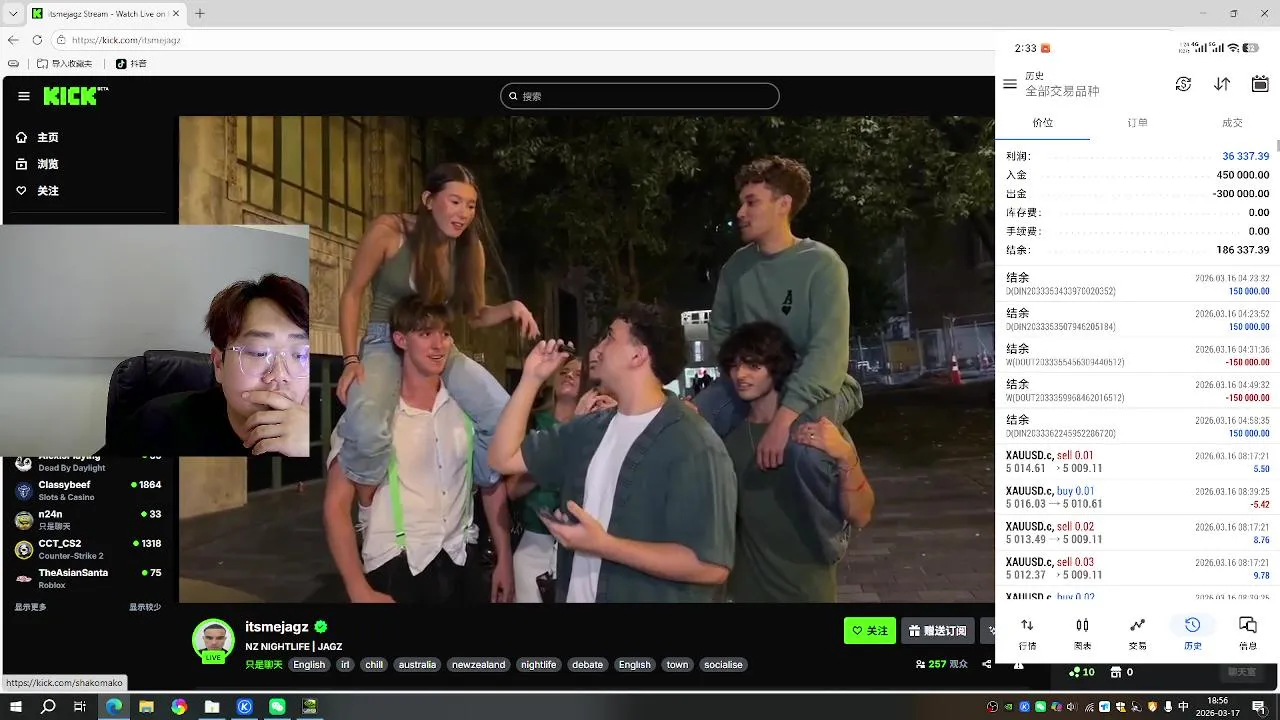The width and height of the screenshot is (1280, 720).
Task: Select the irl tag
Action: pos(345,664)
